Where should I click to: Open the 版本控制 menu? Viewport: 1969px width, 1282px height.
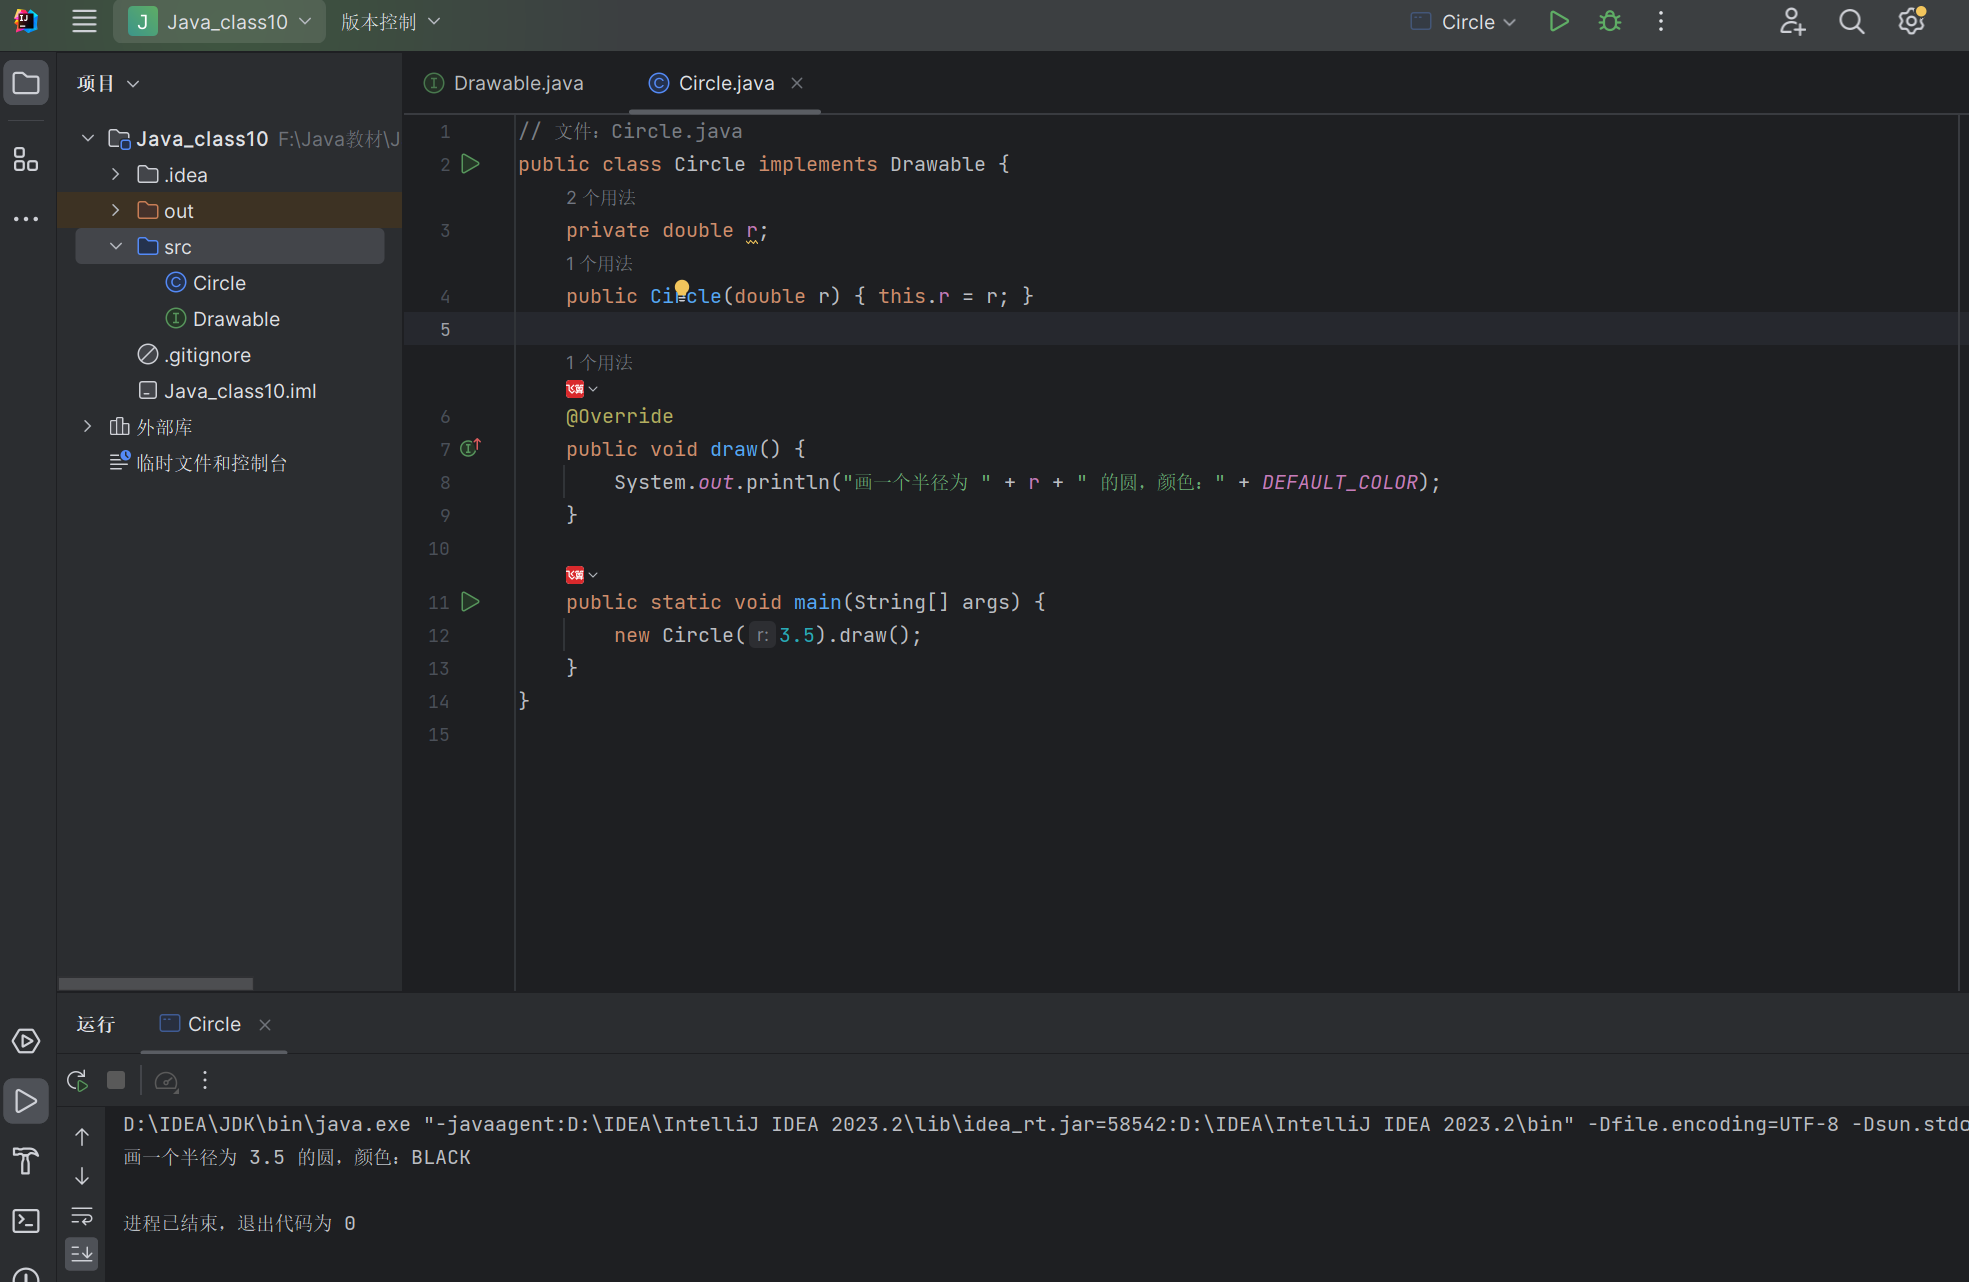point(390,22)
